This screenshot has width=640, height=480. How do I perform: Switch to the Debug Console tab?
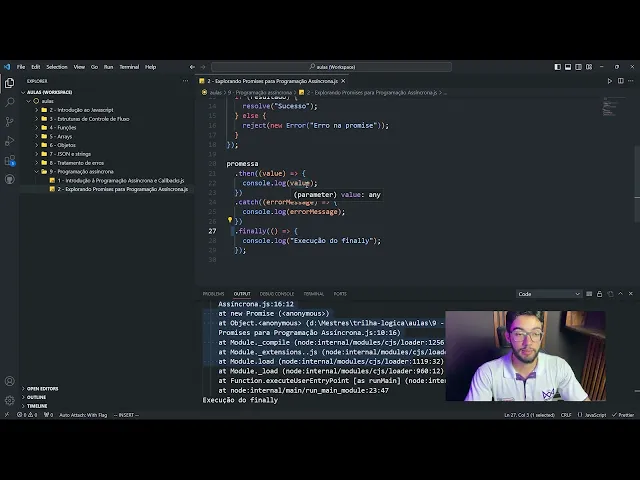(x=277, y=294)
